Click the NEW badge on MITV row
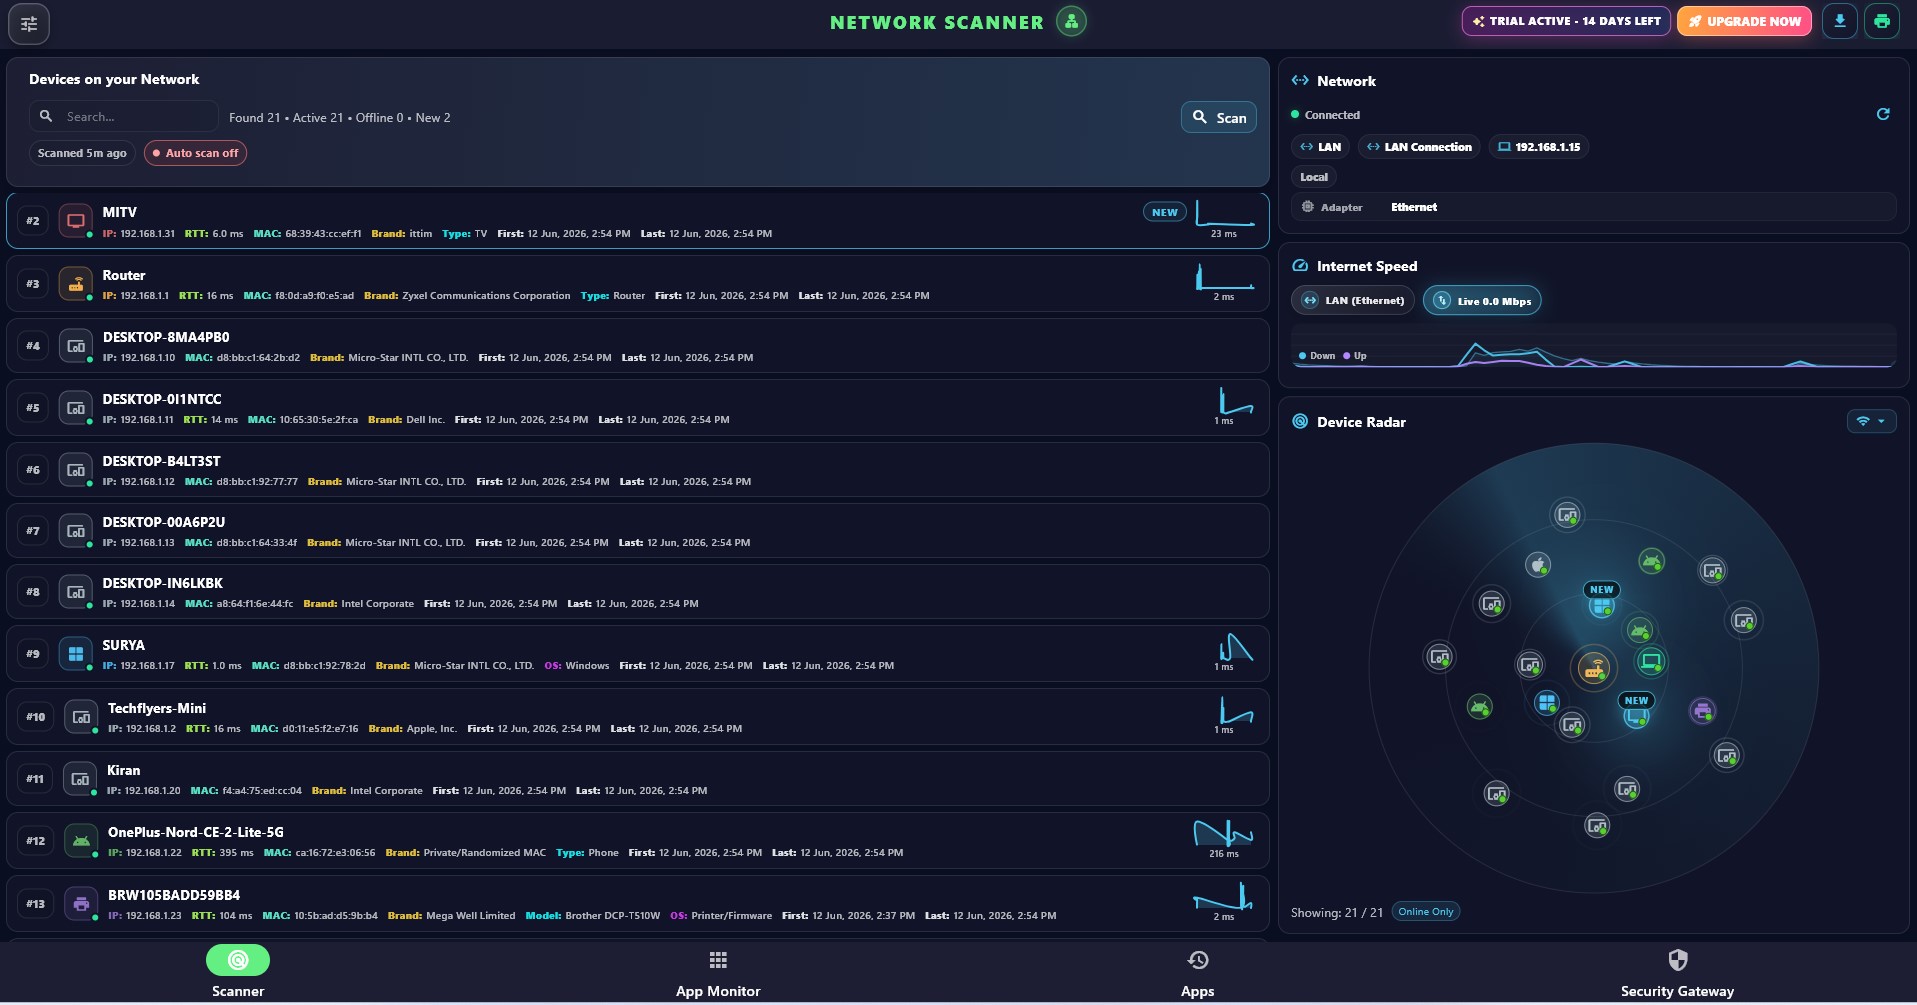The width and height of the screenshot is (1917, 1005). [x=1164, y=212]
